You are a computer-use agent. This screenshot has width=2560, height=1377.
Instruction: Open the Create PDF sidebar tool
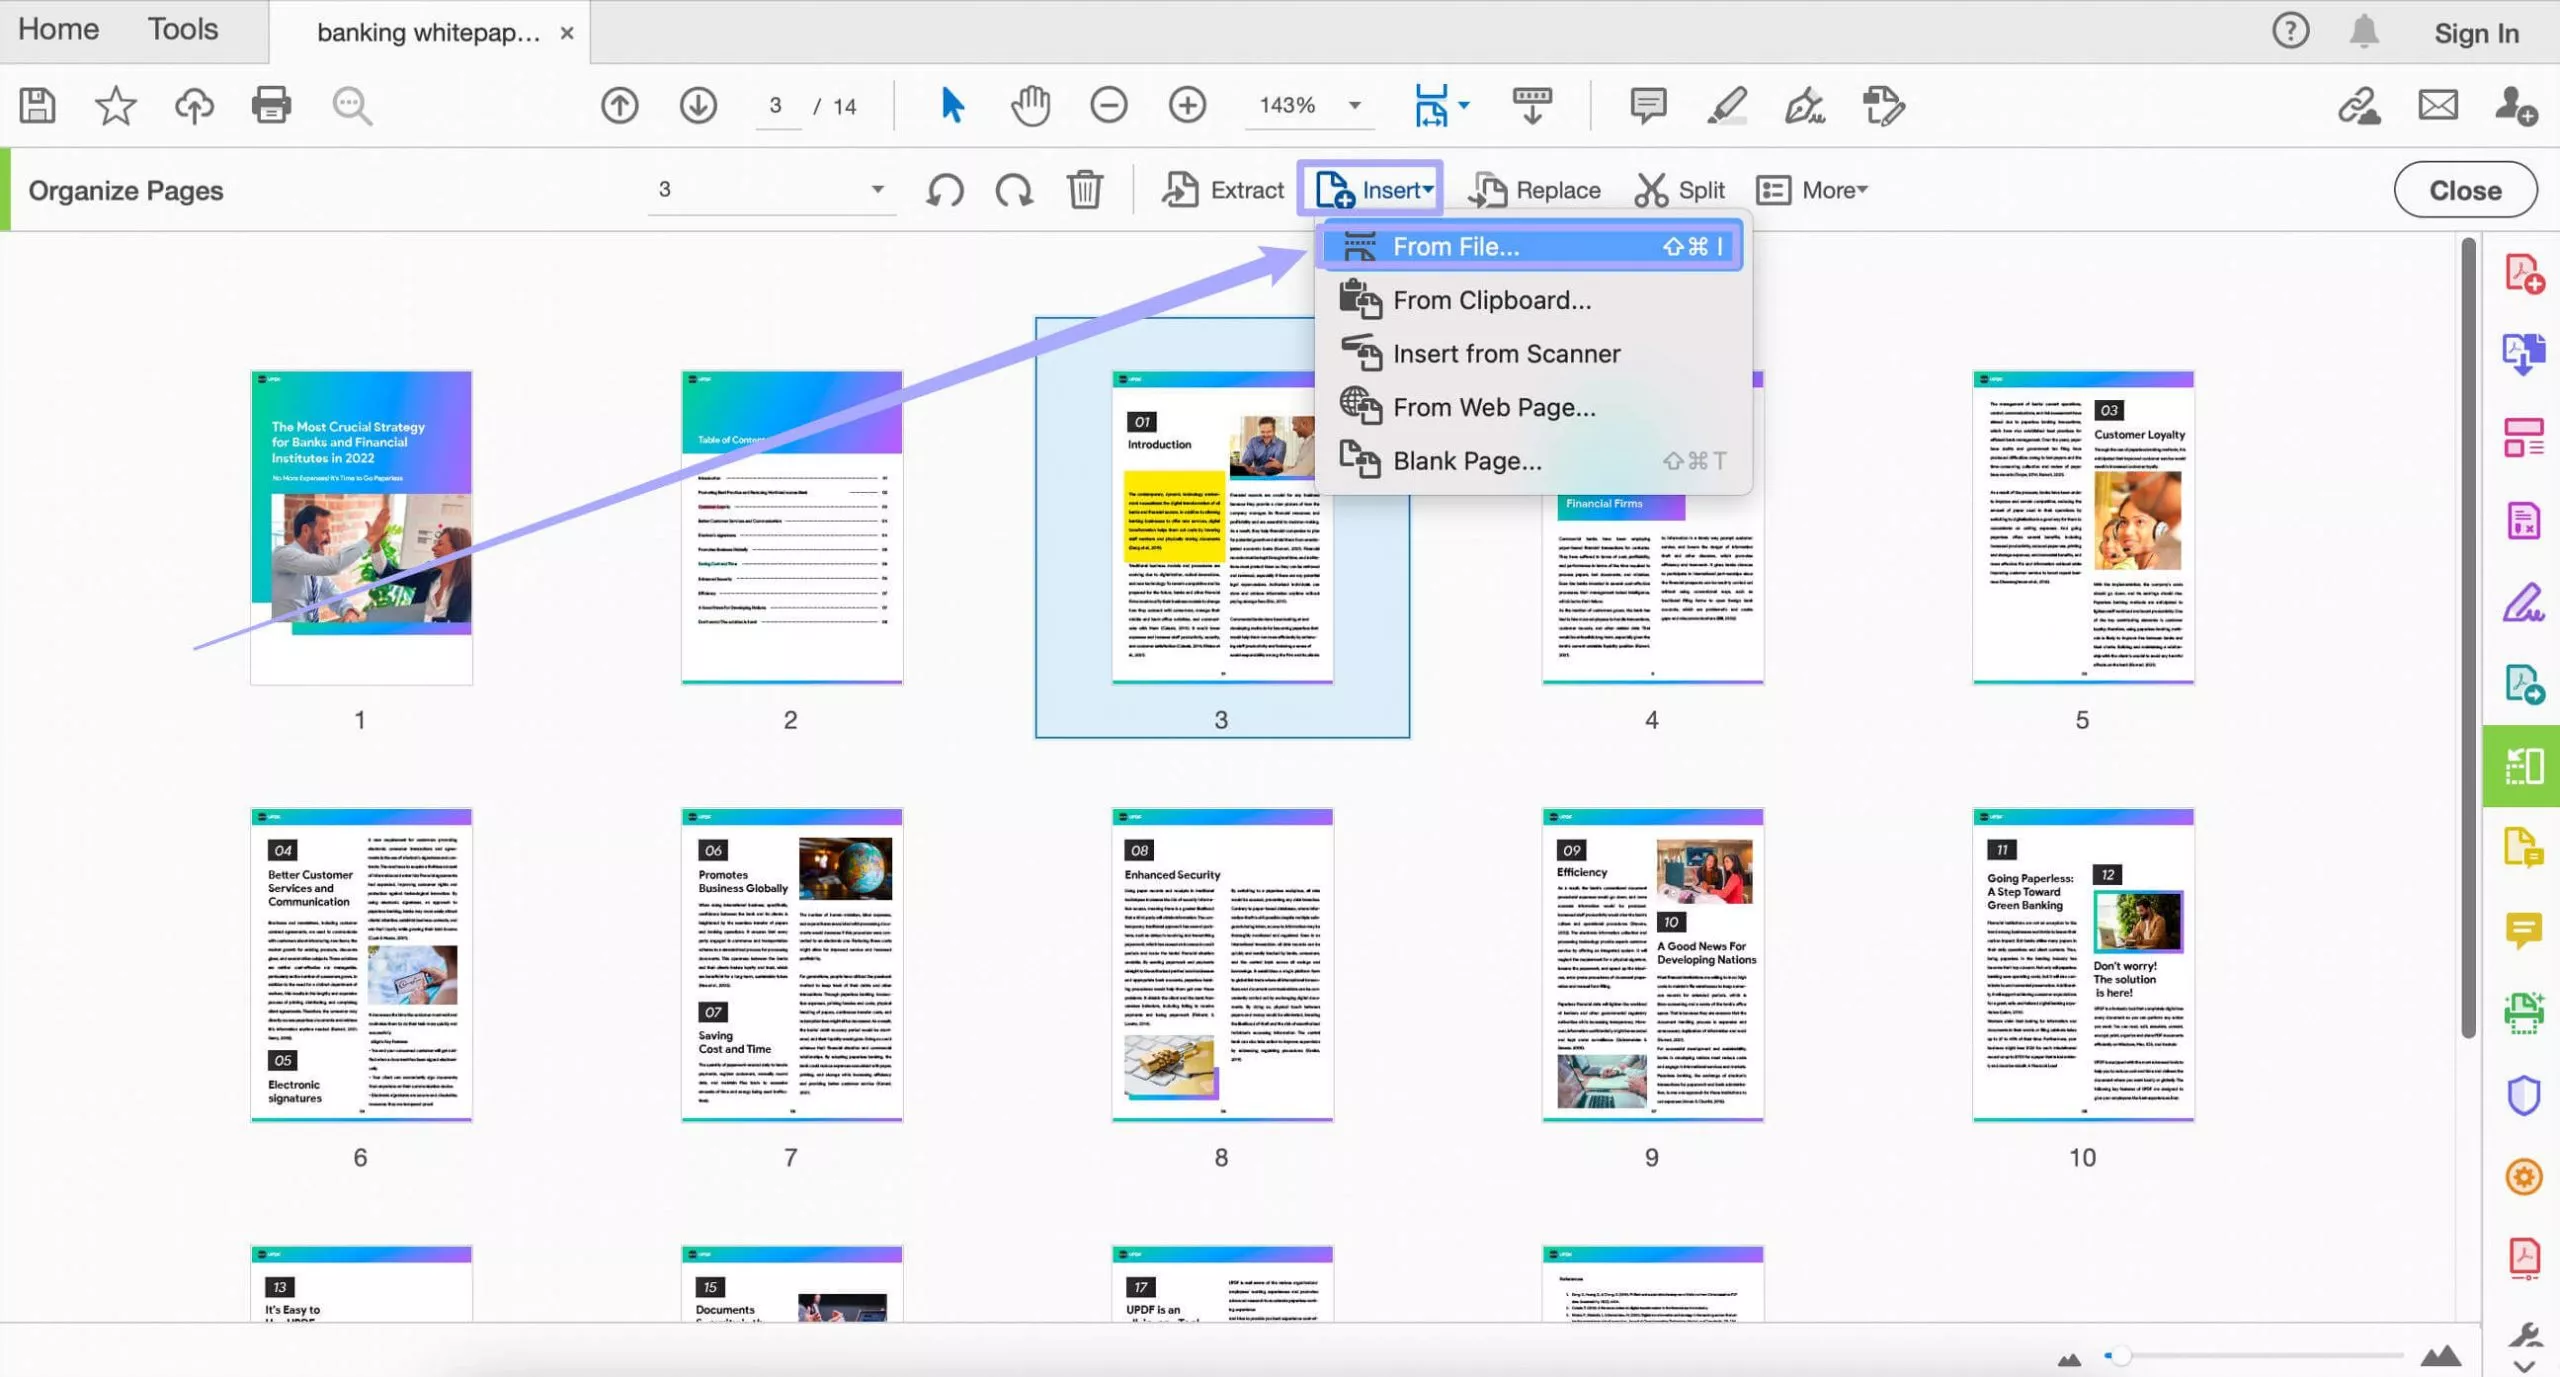click(2523, 273)
